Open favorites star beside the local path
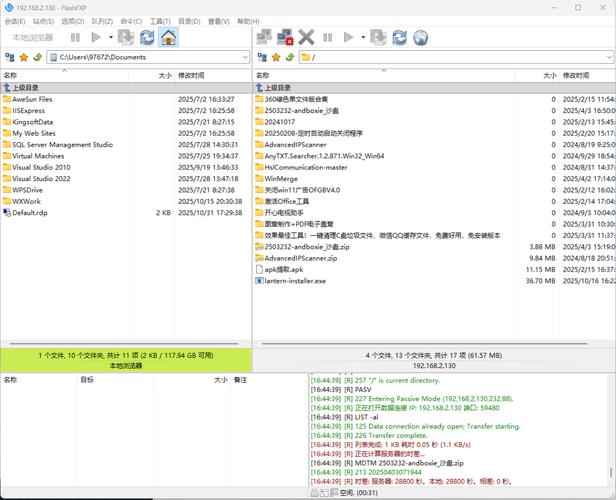 pos(24,57)
